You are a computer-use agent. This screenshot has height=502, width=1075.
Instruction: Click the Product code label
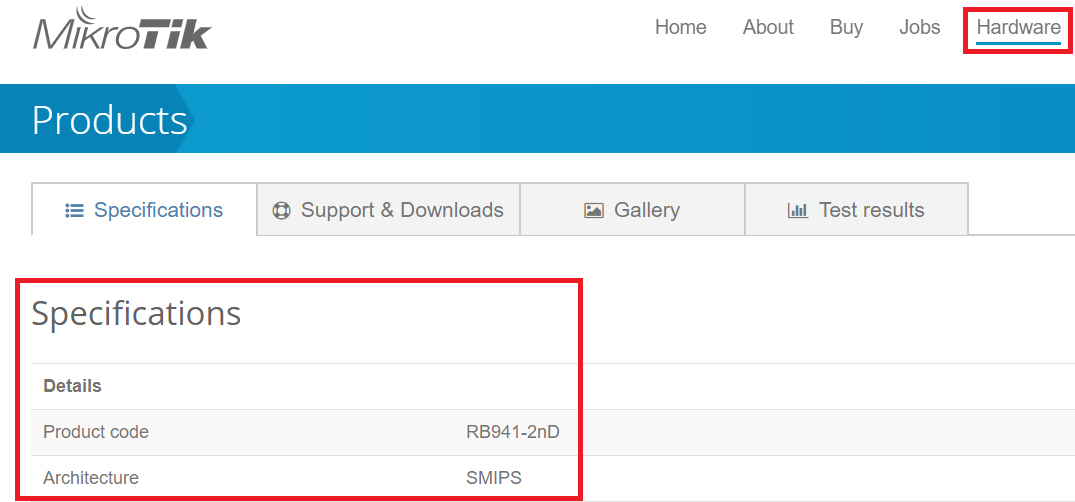pos(96,432)
